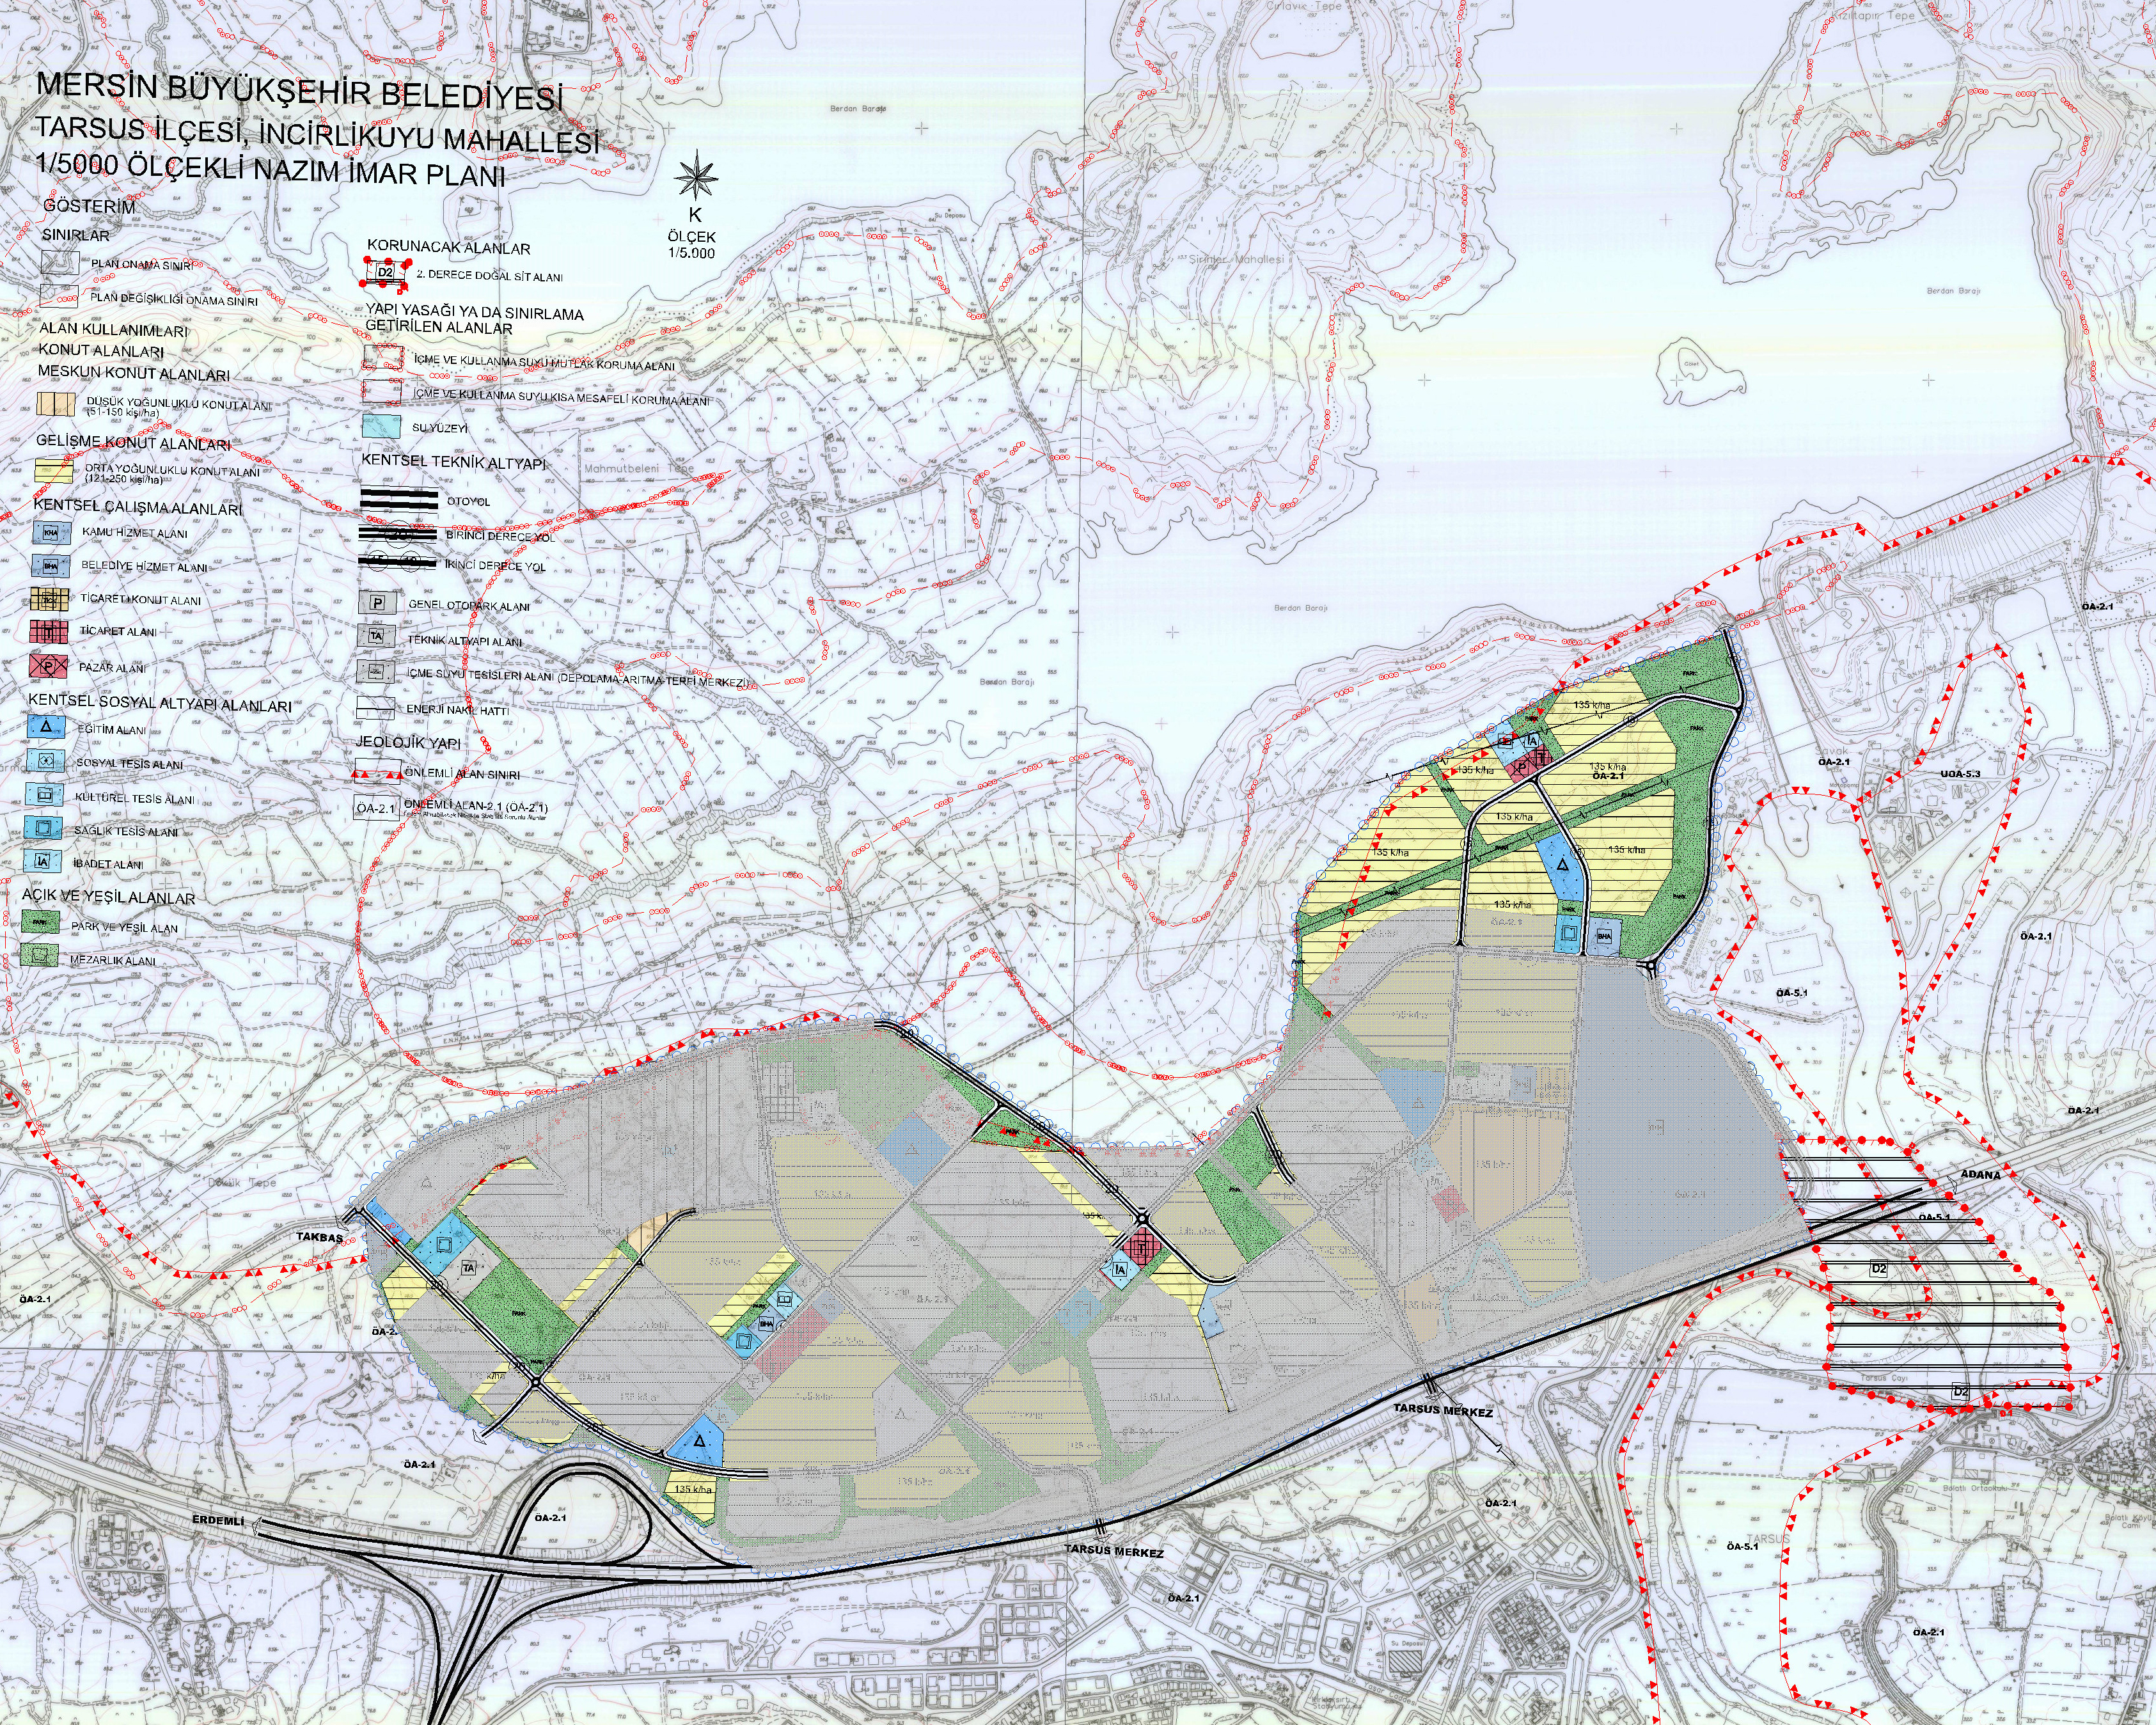The width and height of the screenshot is (2156, 1725).
Task: Click the ERDEMLİ direction label
Action: point(218,1520)
